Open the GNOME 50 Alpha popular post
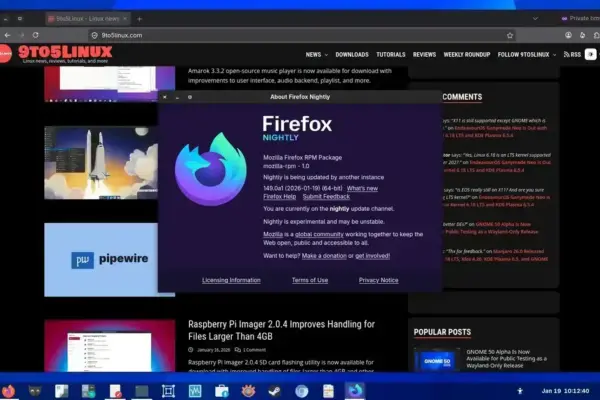Image resolution: width=600 pixels, height=400 pixels. [507, 359]
